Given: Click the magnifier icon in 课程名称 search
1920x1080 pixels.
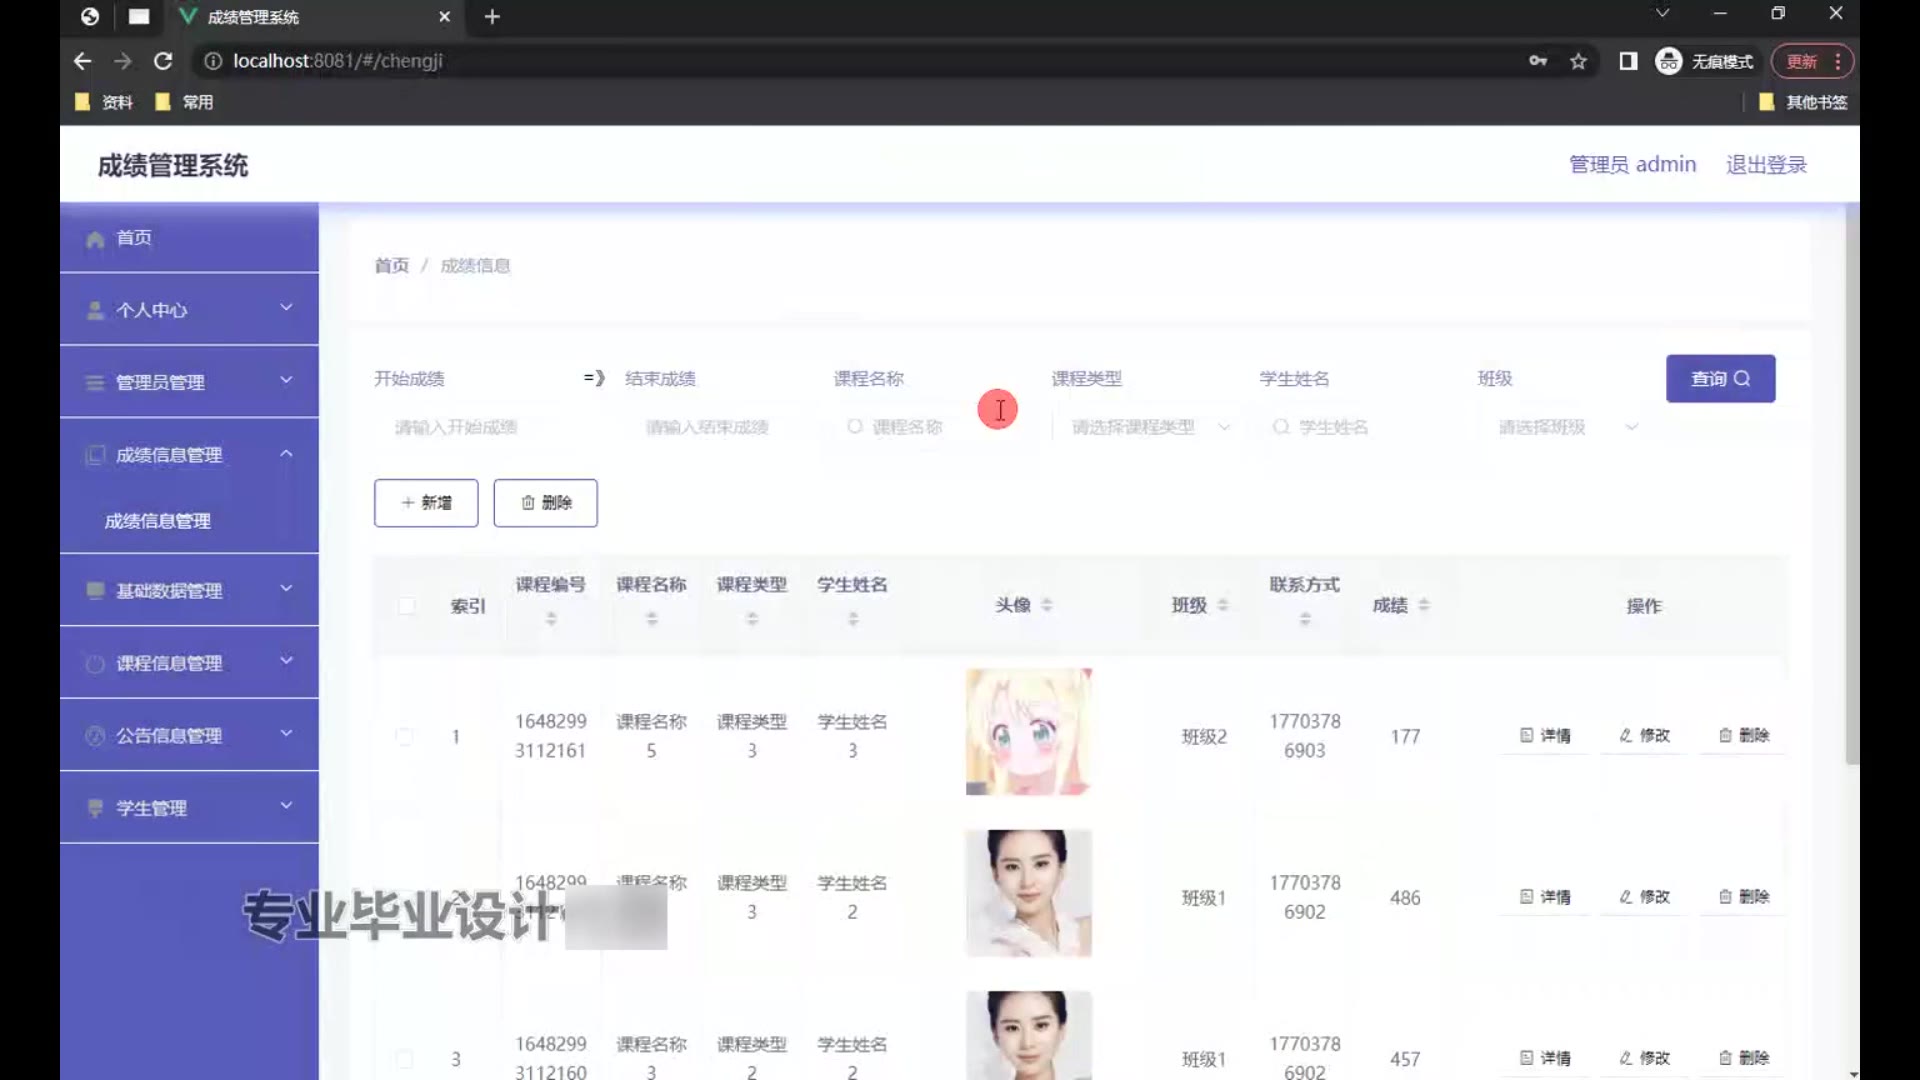Looking at the screenshot, I should pyautogui.click(x=855, y=427).
